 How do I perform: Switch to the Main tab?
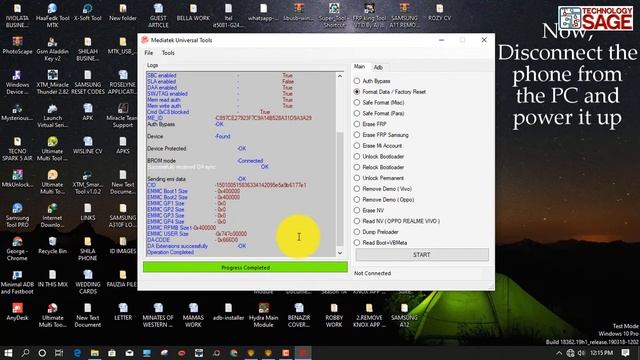[359, 67]
